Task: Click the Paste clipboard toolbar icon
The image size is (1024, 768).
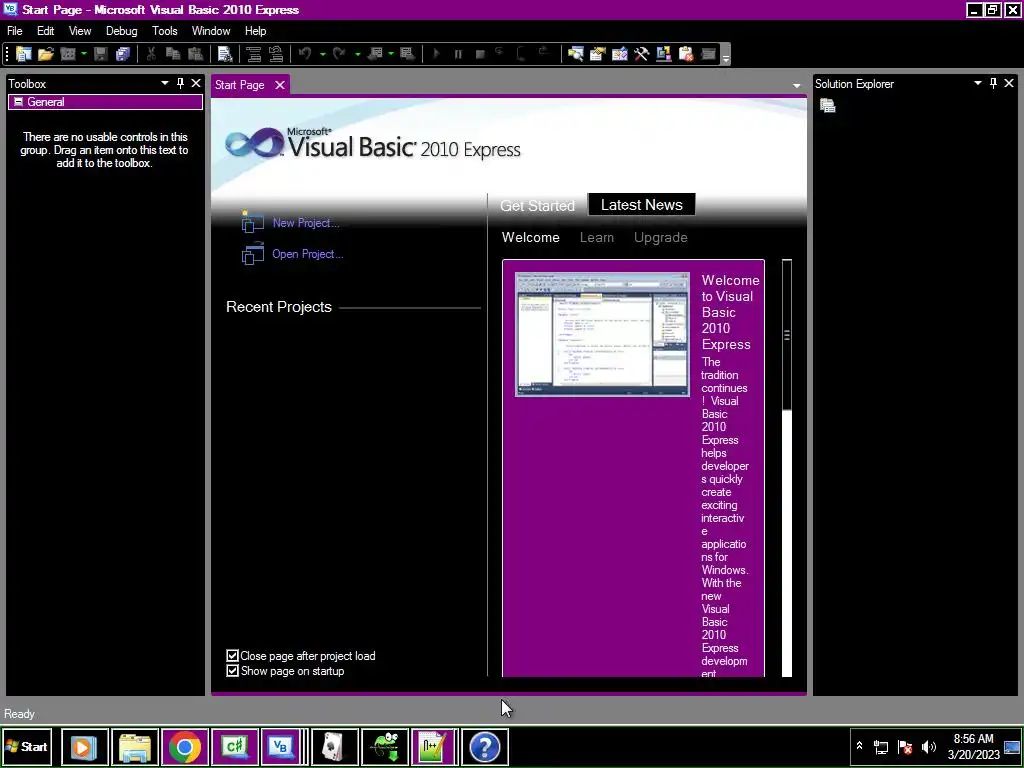Action: coord(195,54)
